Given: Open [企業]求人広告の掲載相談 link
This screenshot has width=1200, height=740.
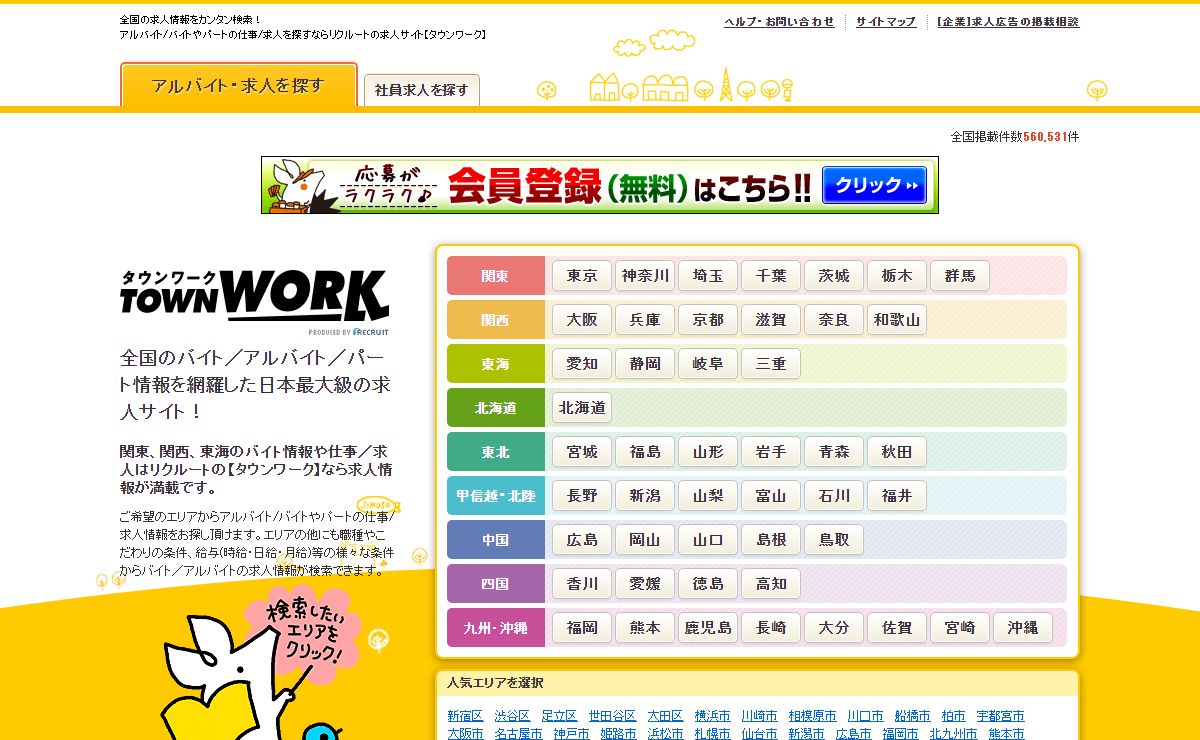Looking at the screenshot, I should click(1008, 22).
